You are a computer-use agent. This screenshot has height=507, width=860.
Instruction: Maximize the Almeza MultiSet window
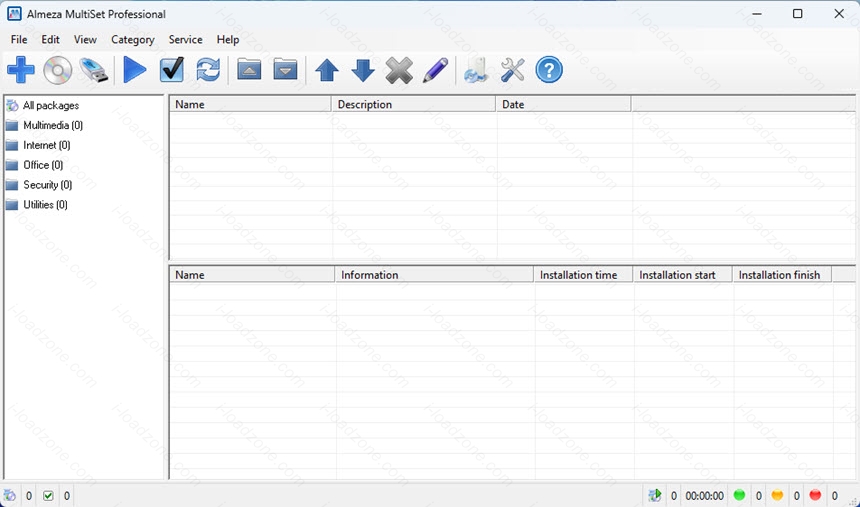pyautogui.click(x=797, y=14)
